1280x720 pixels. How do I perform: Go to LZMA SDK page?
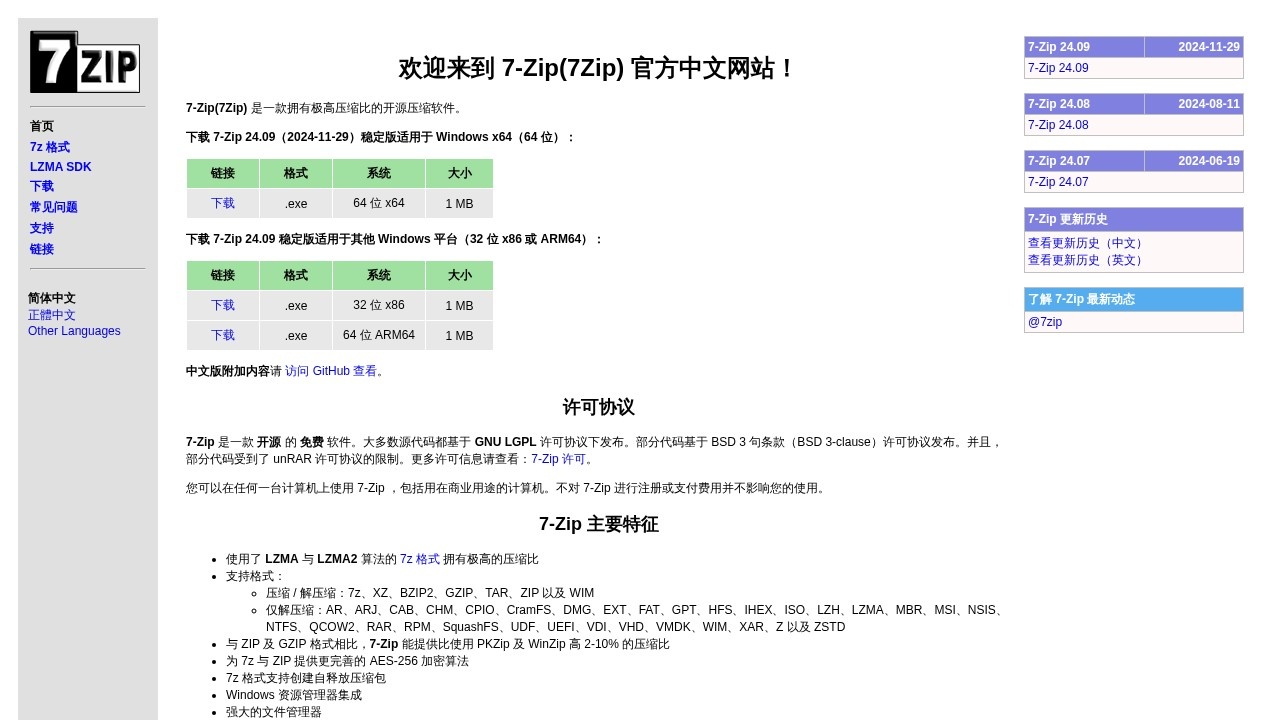60,167
